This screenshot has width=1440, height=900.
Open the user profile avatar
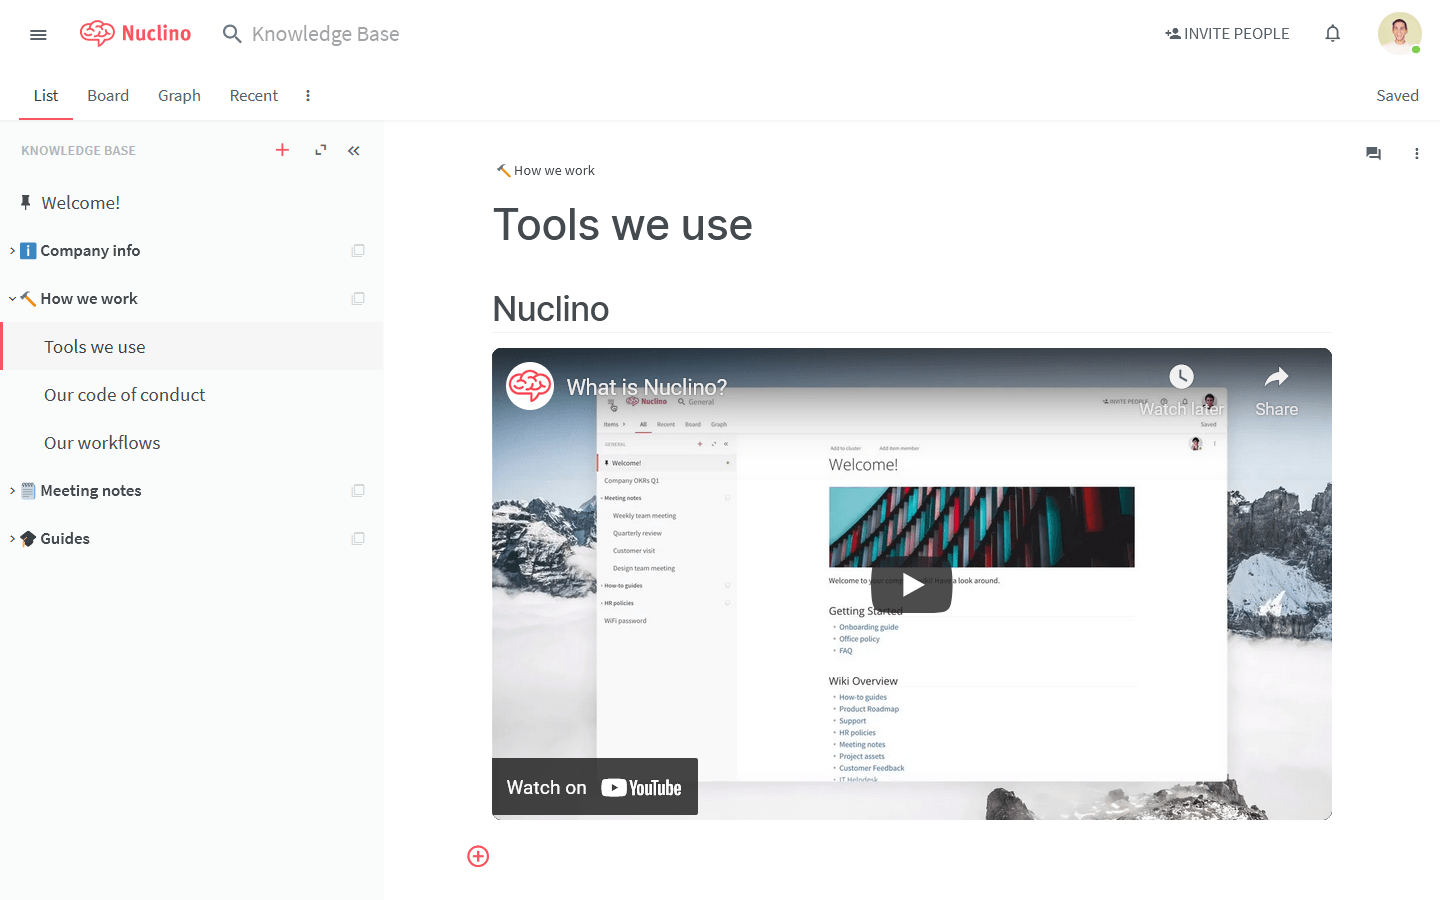(x=1399, y=34)
